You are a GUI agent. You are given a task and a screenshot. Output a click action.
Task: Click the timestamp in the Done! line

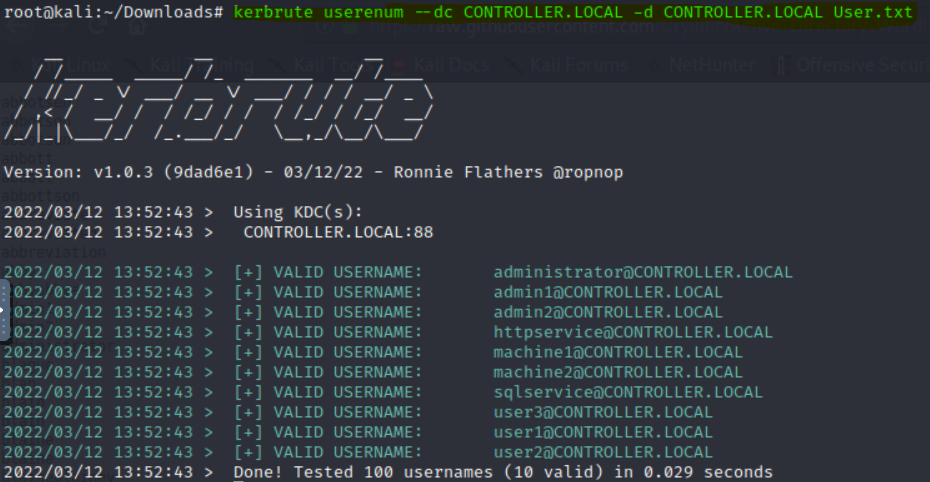(98, 473)
